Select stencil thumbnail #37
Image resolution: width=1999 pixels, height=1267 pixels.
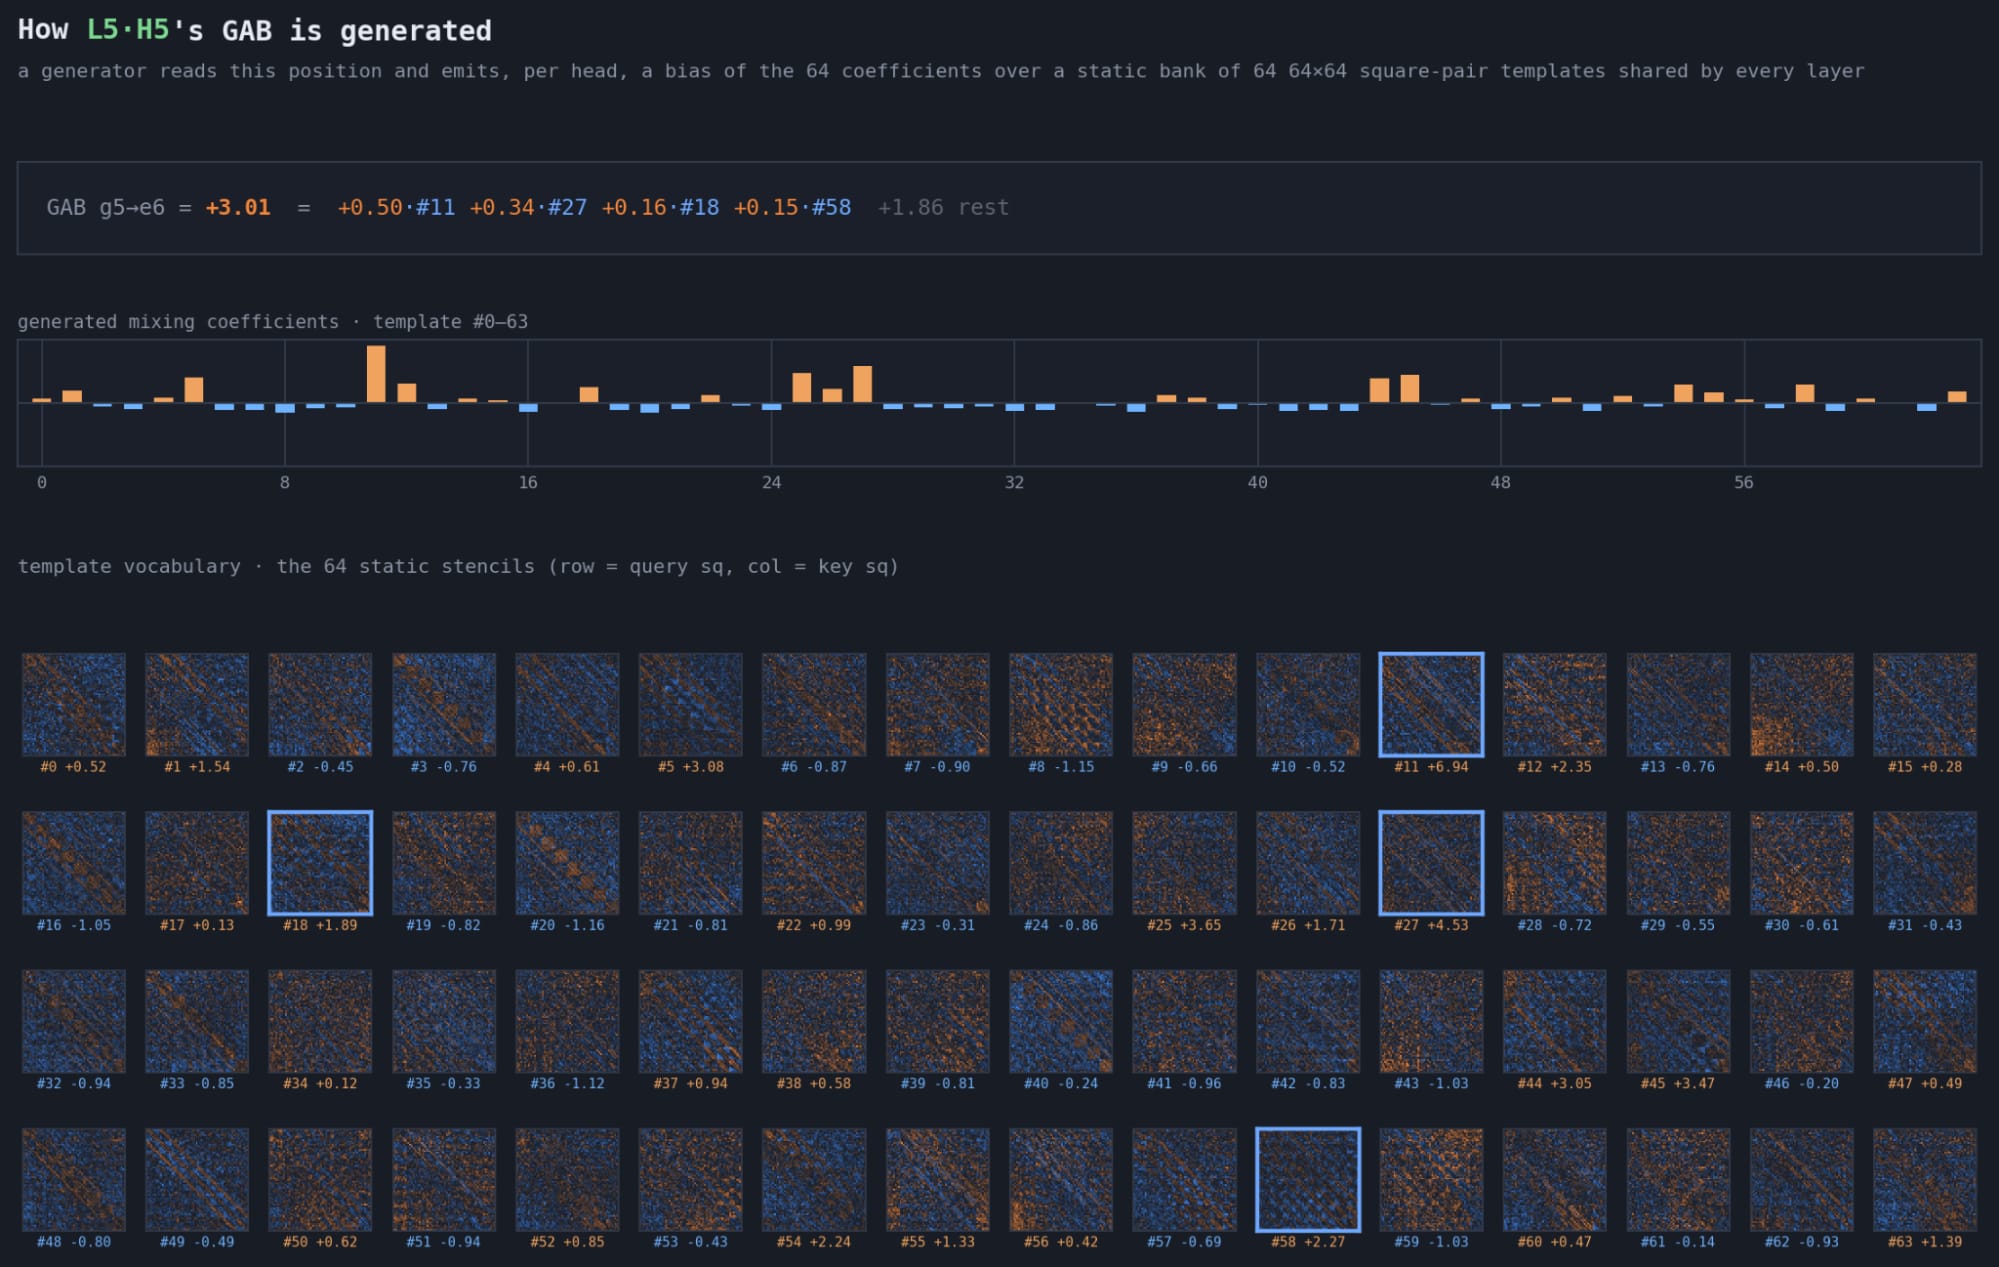point(691,1021)
